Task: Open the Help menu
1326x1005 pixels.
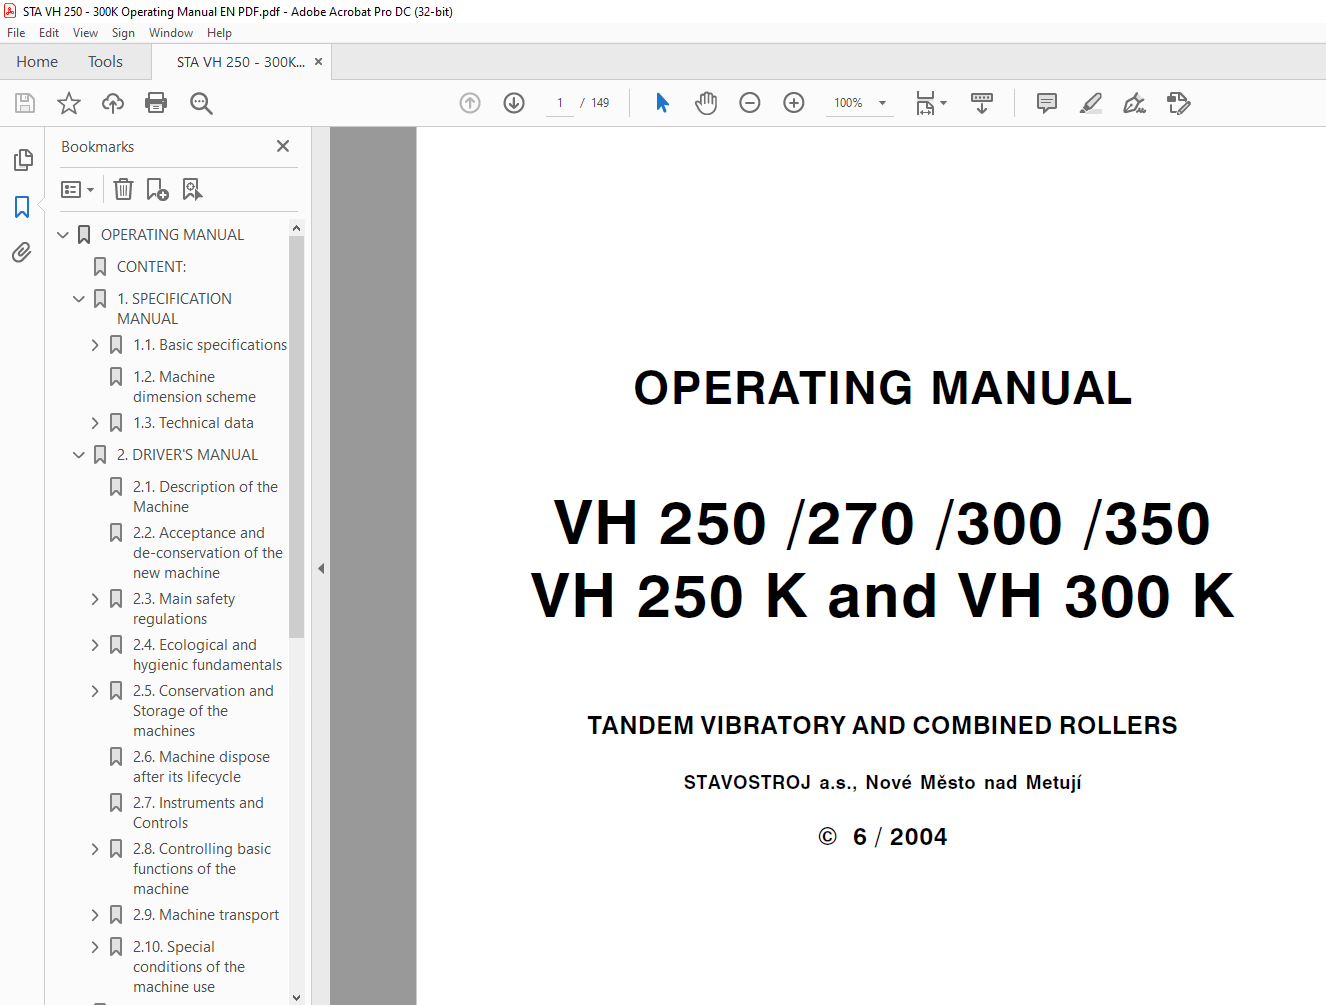Action: (219, 33)
